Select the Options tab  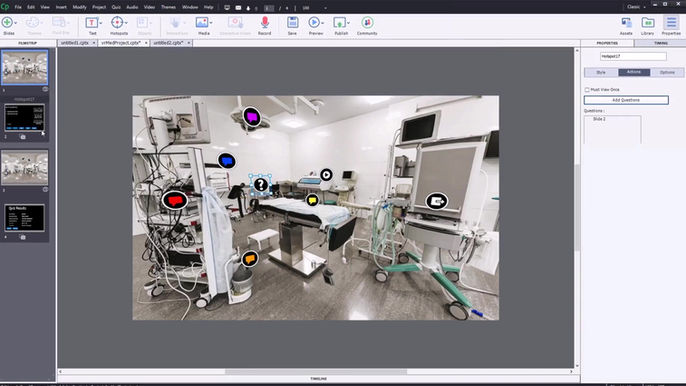[x=667, y=72]
